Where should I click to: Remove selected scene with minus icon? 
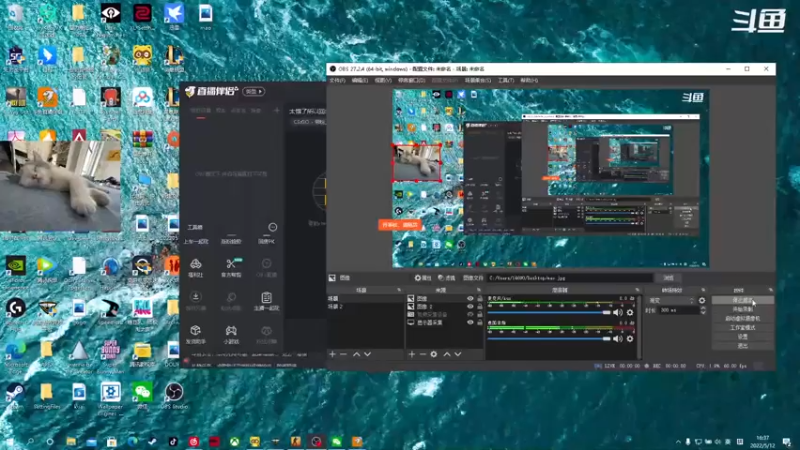point(343,354)
